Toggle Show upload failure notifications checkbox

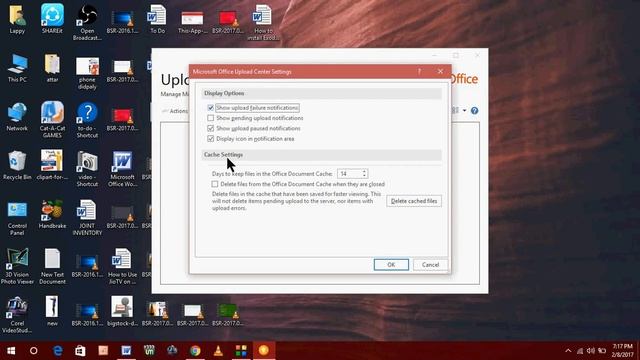point(211,108)
